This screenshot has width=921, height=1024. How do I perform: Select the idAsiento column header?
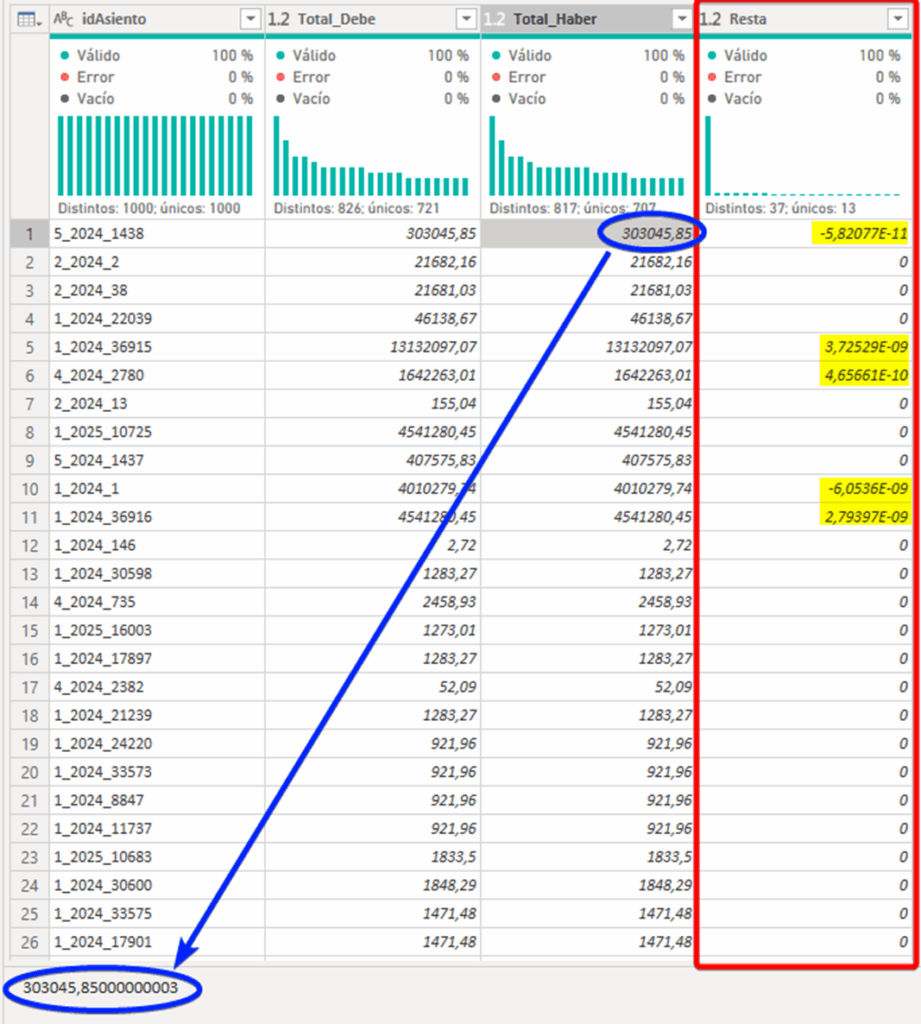tap(157, 19)
